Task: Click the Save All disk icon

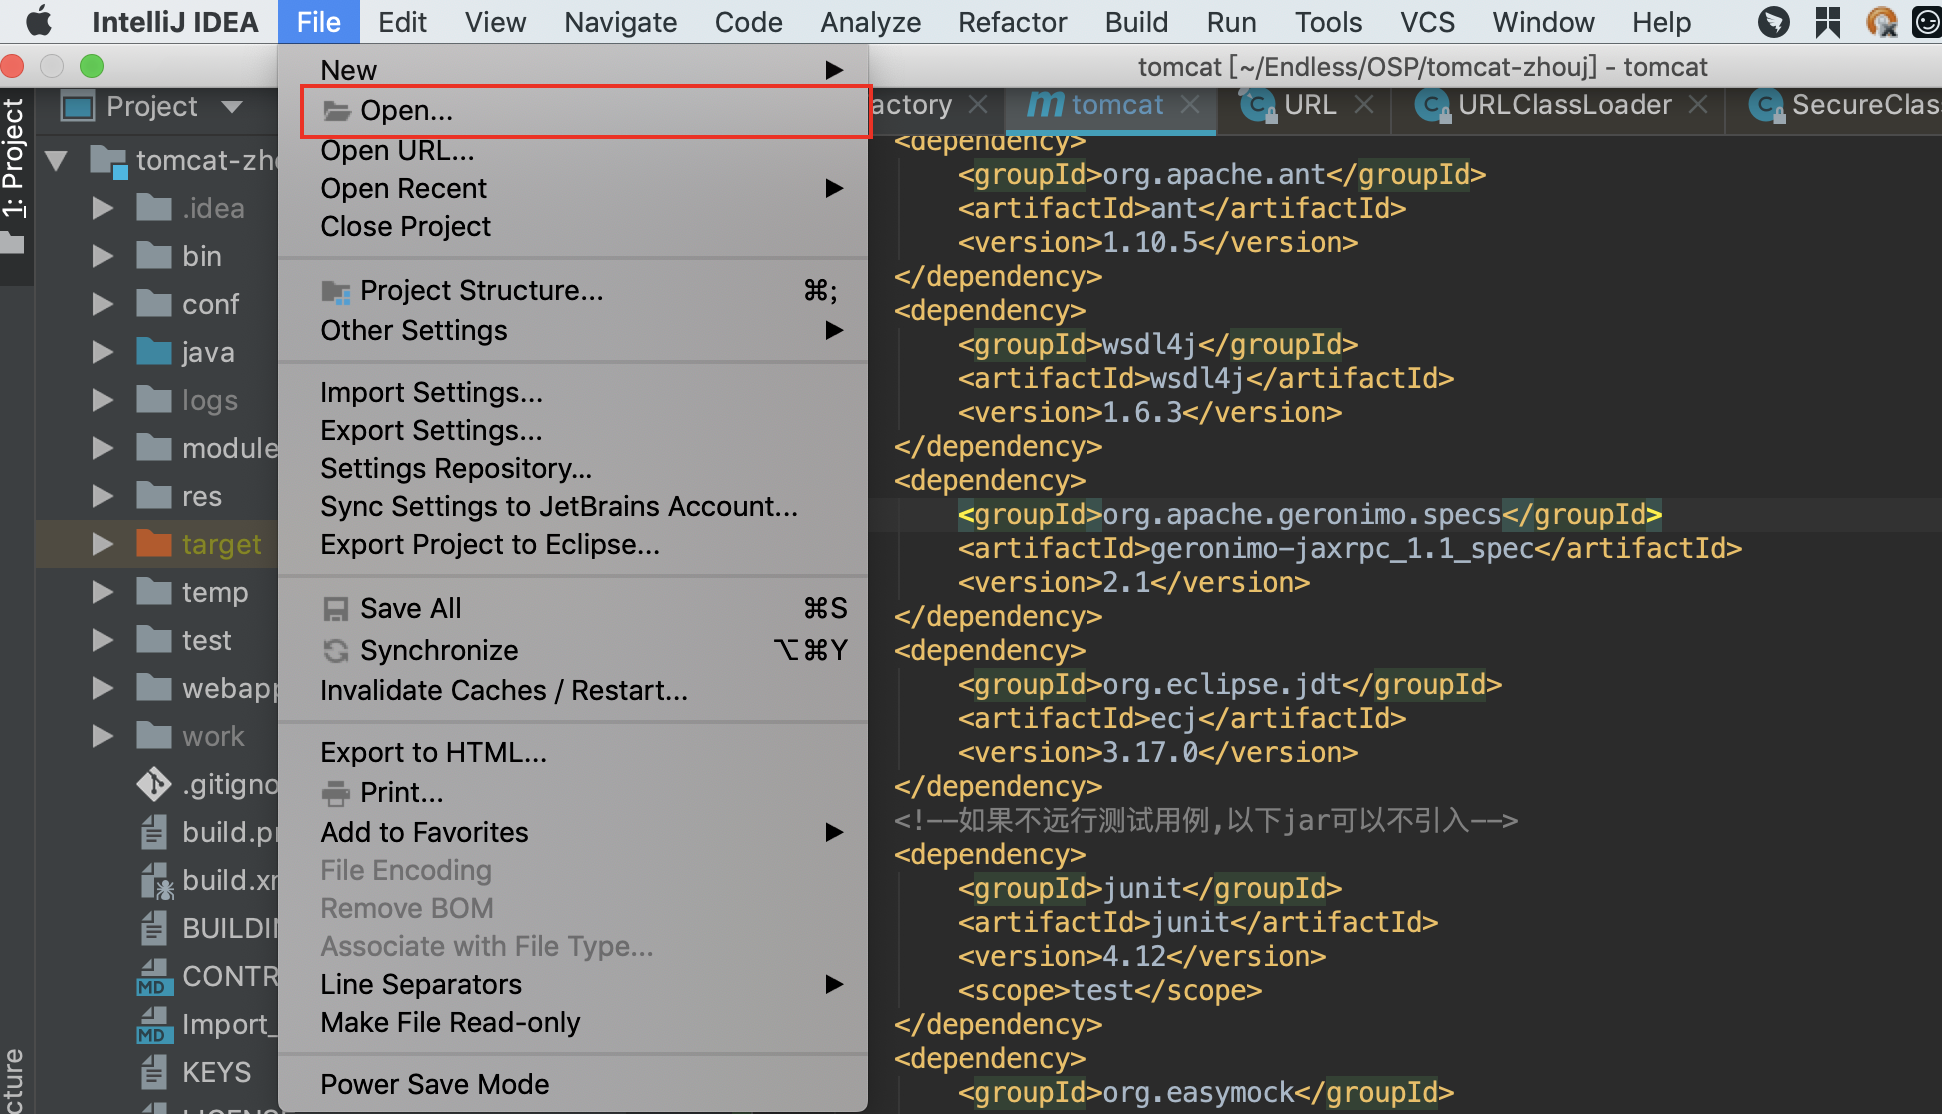Action: (x=336, y=609)
